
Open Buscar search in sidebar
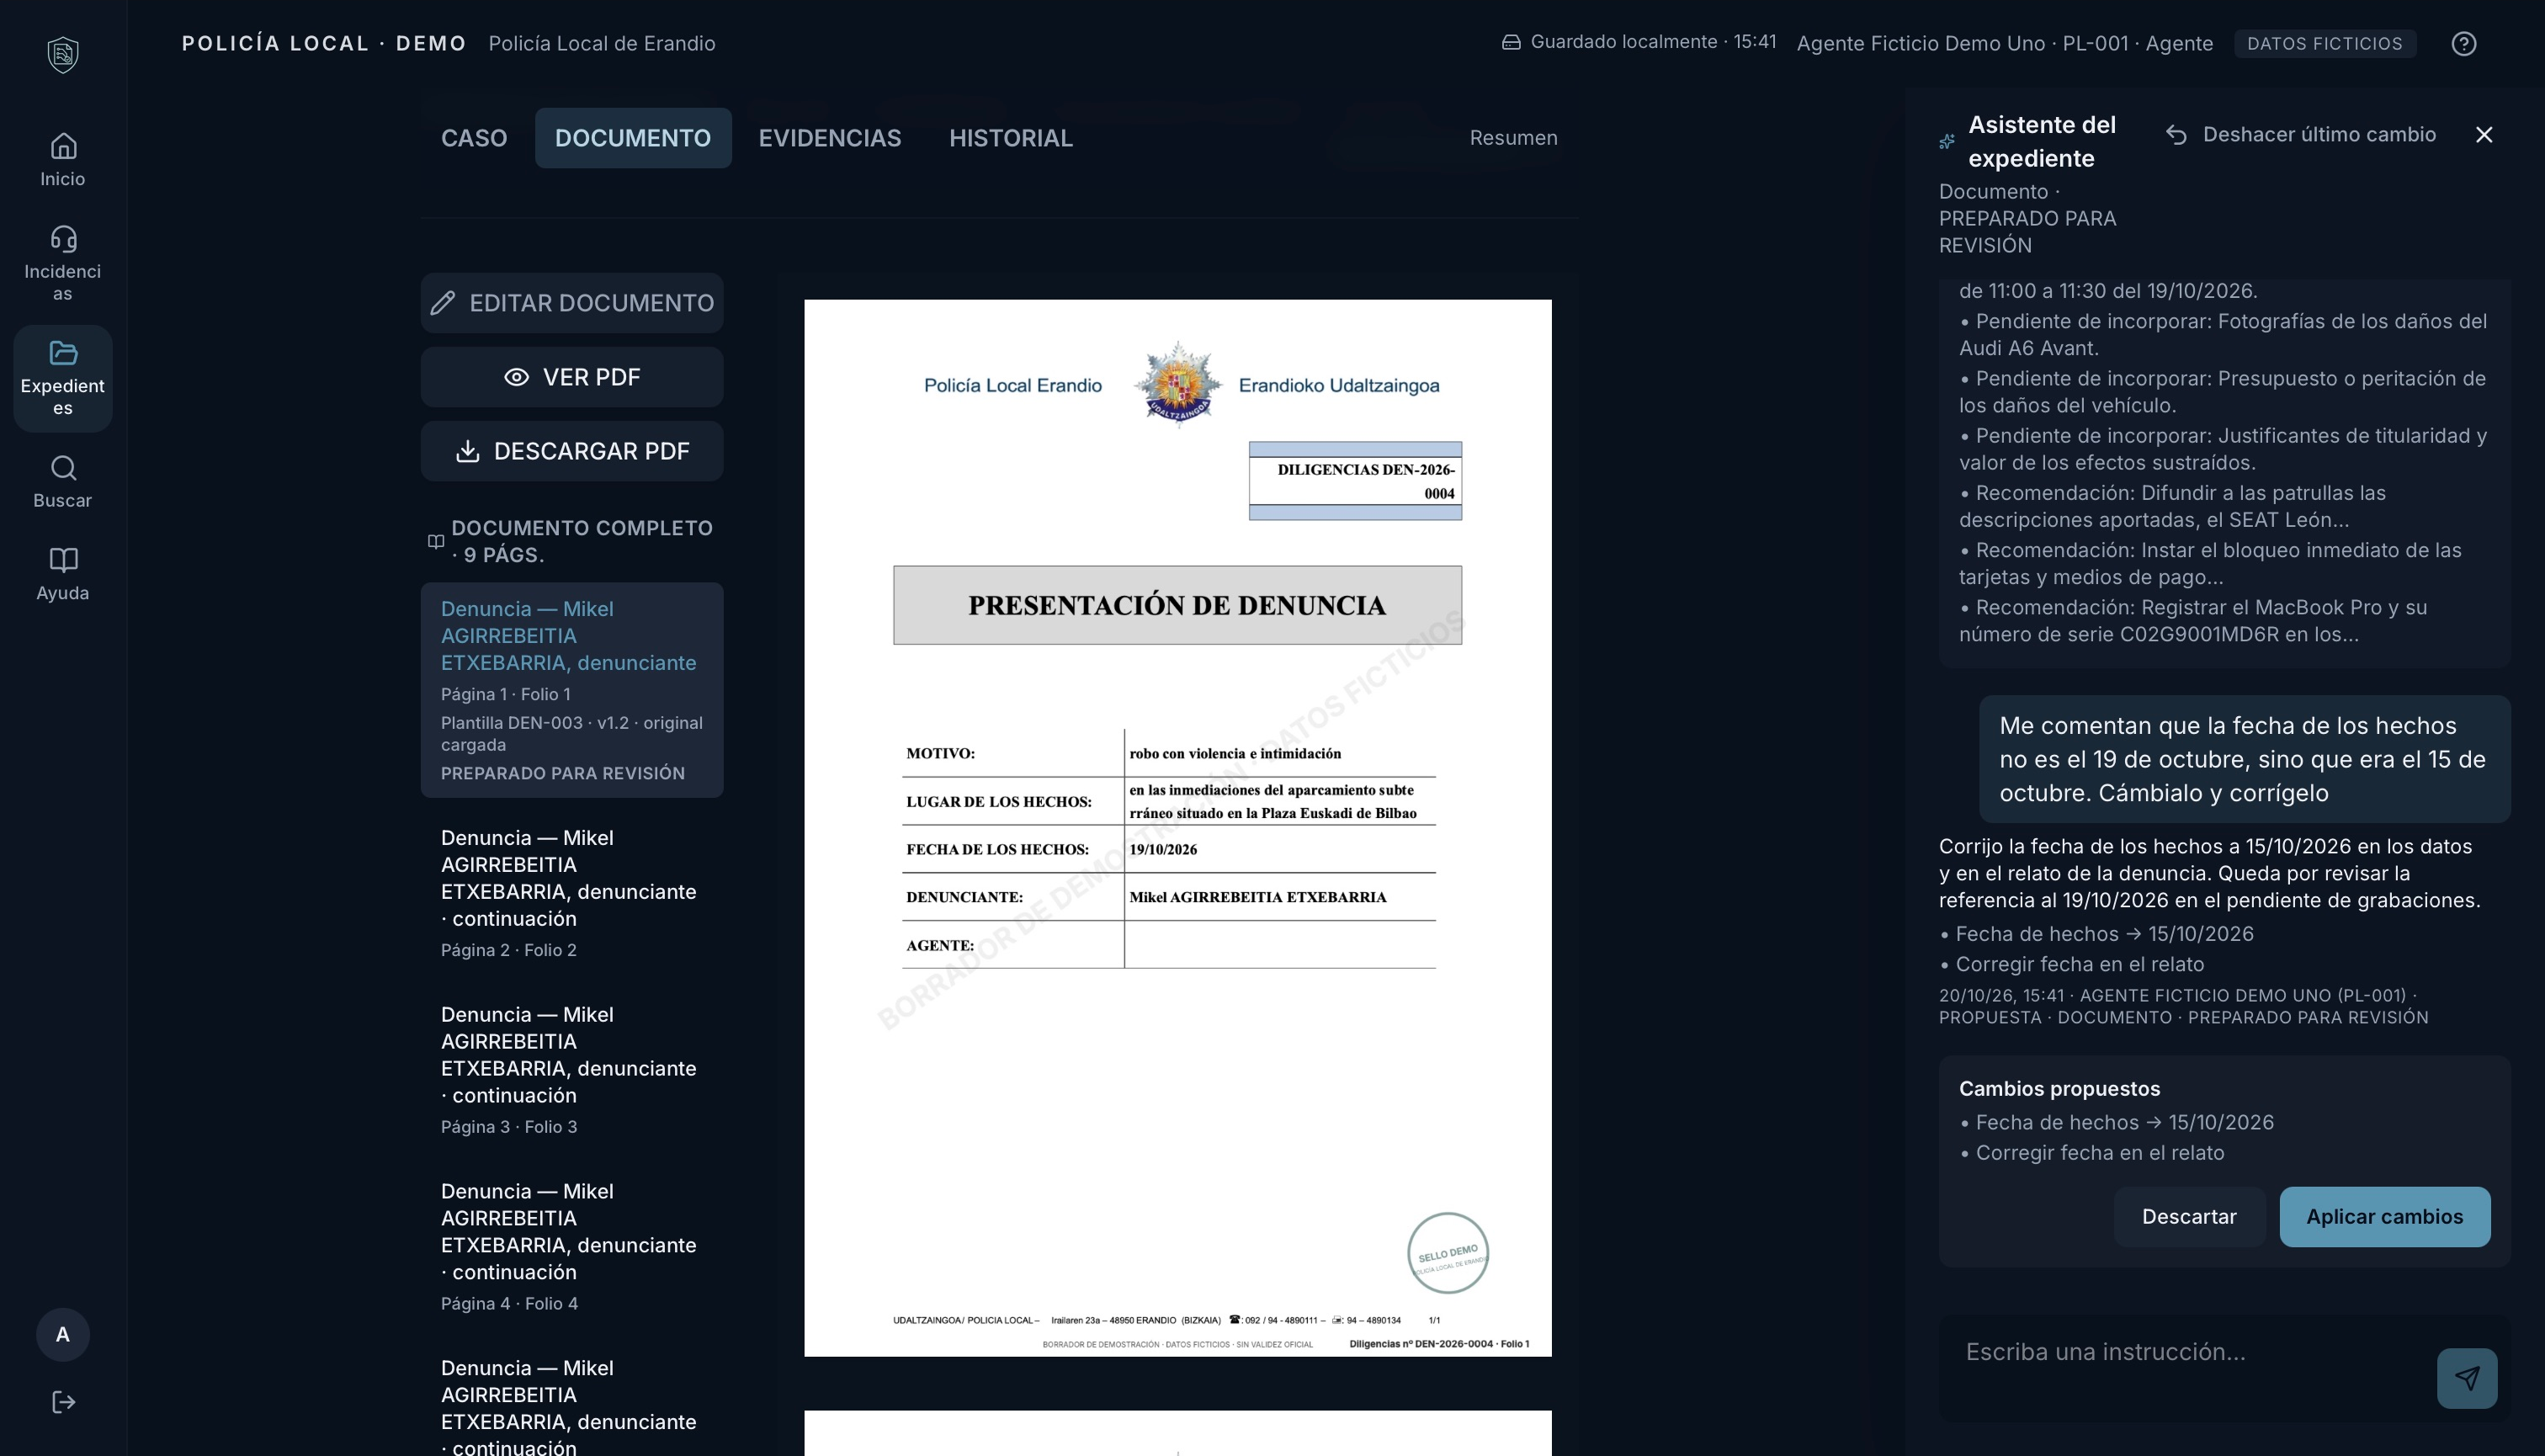coord(63,482)
